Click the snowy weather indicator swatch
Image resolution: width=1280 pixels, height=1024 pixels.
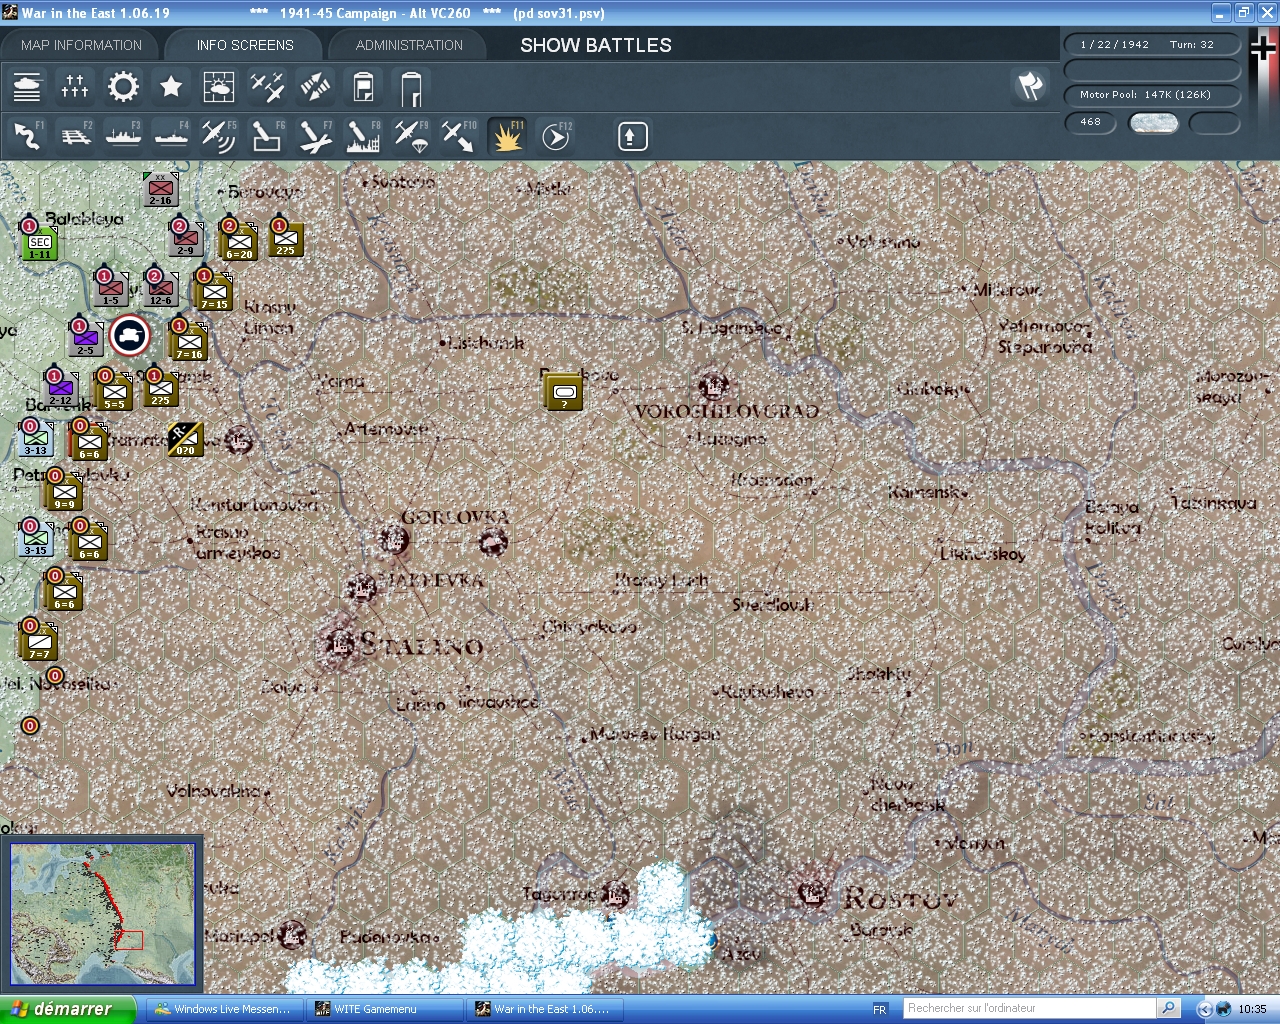coord(1154,123)
